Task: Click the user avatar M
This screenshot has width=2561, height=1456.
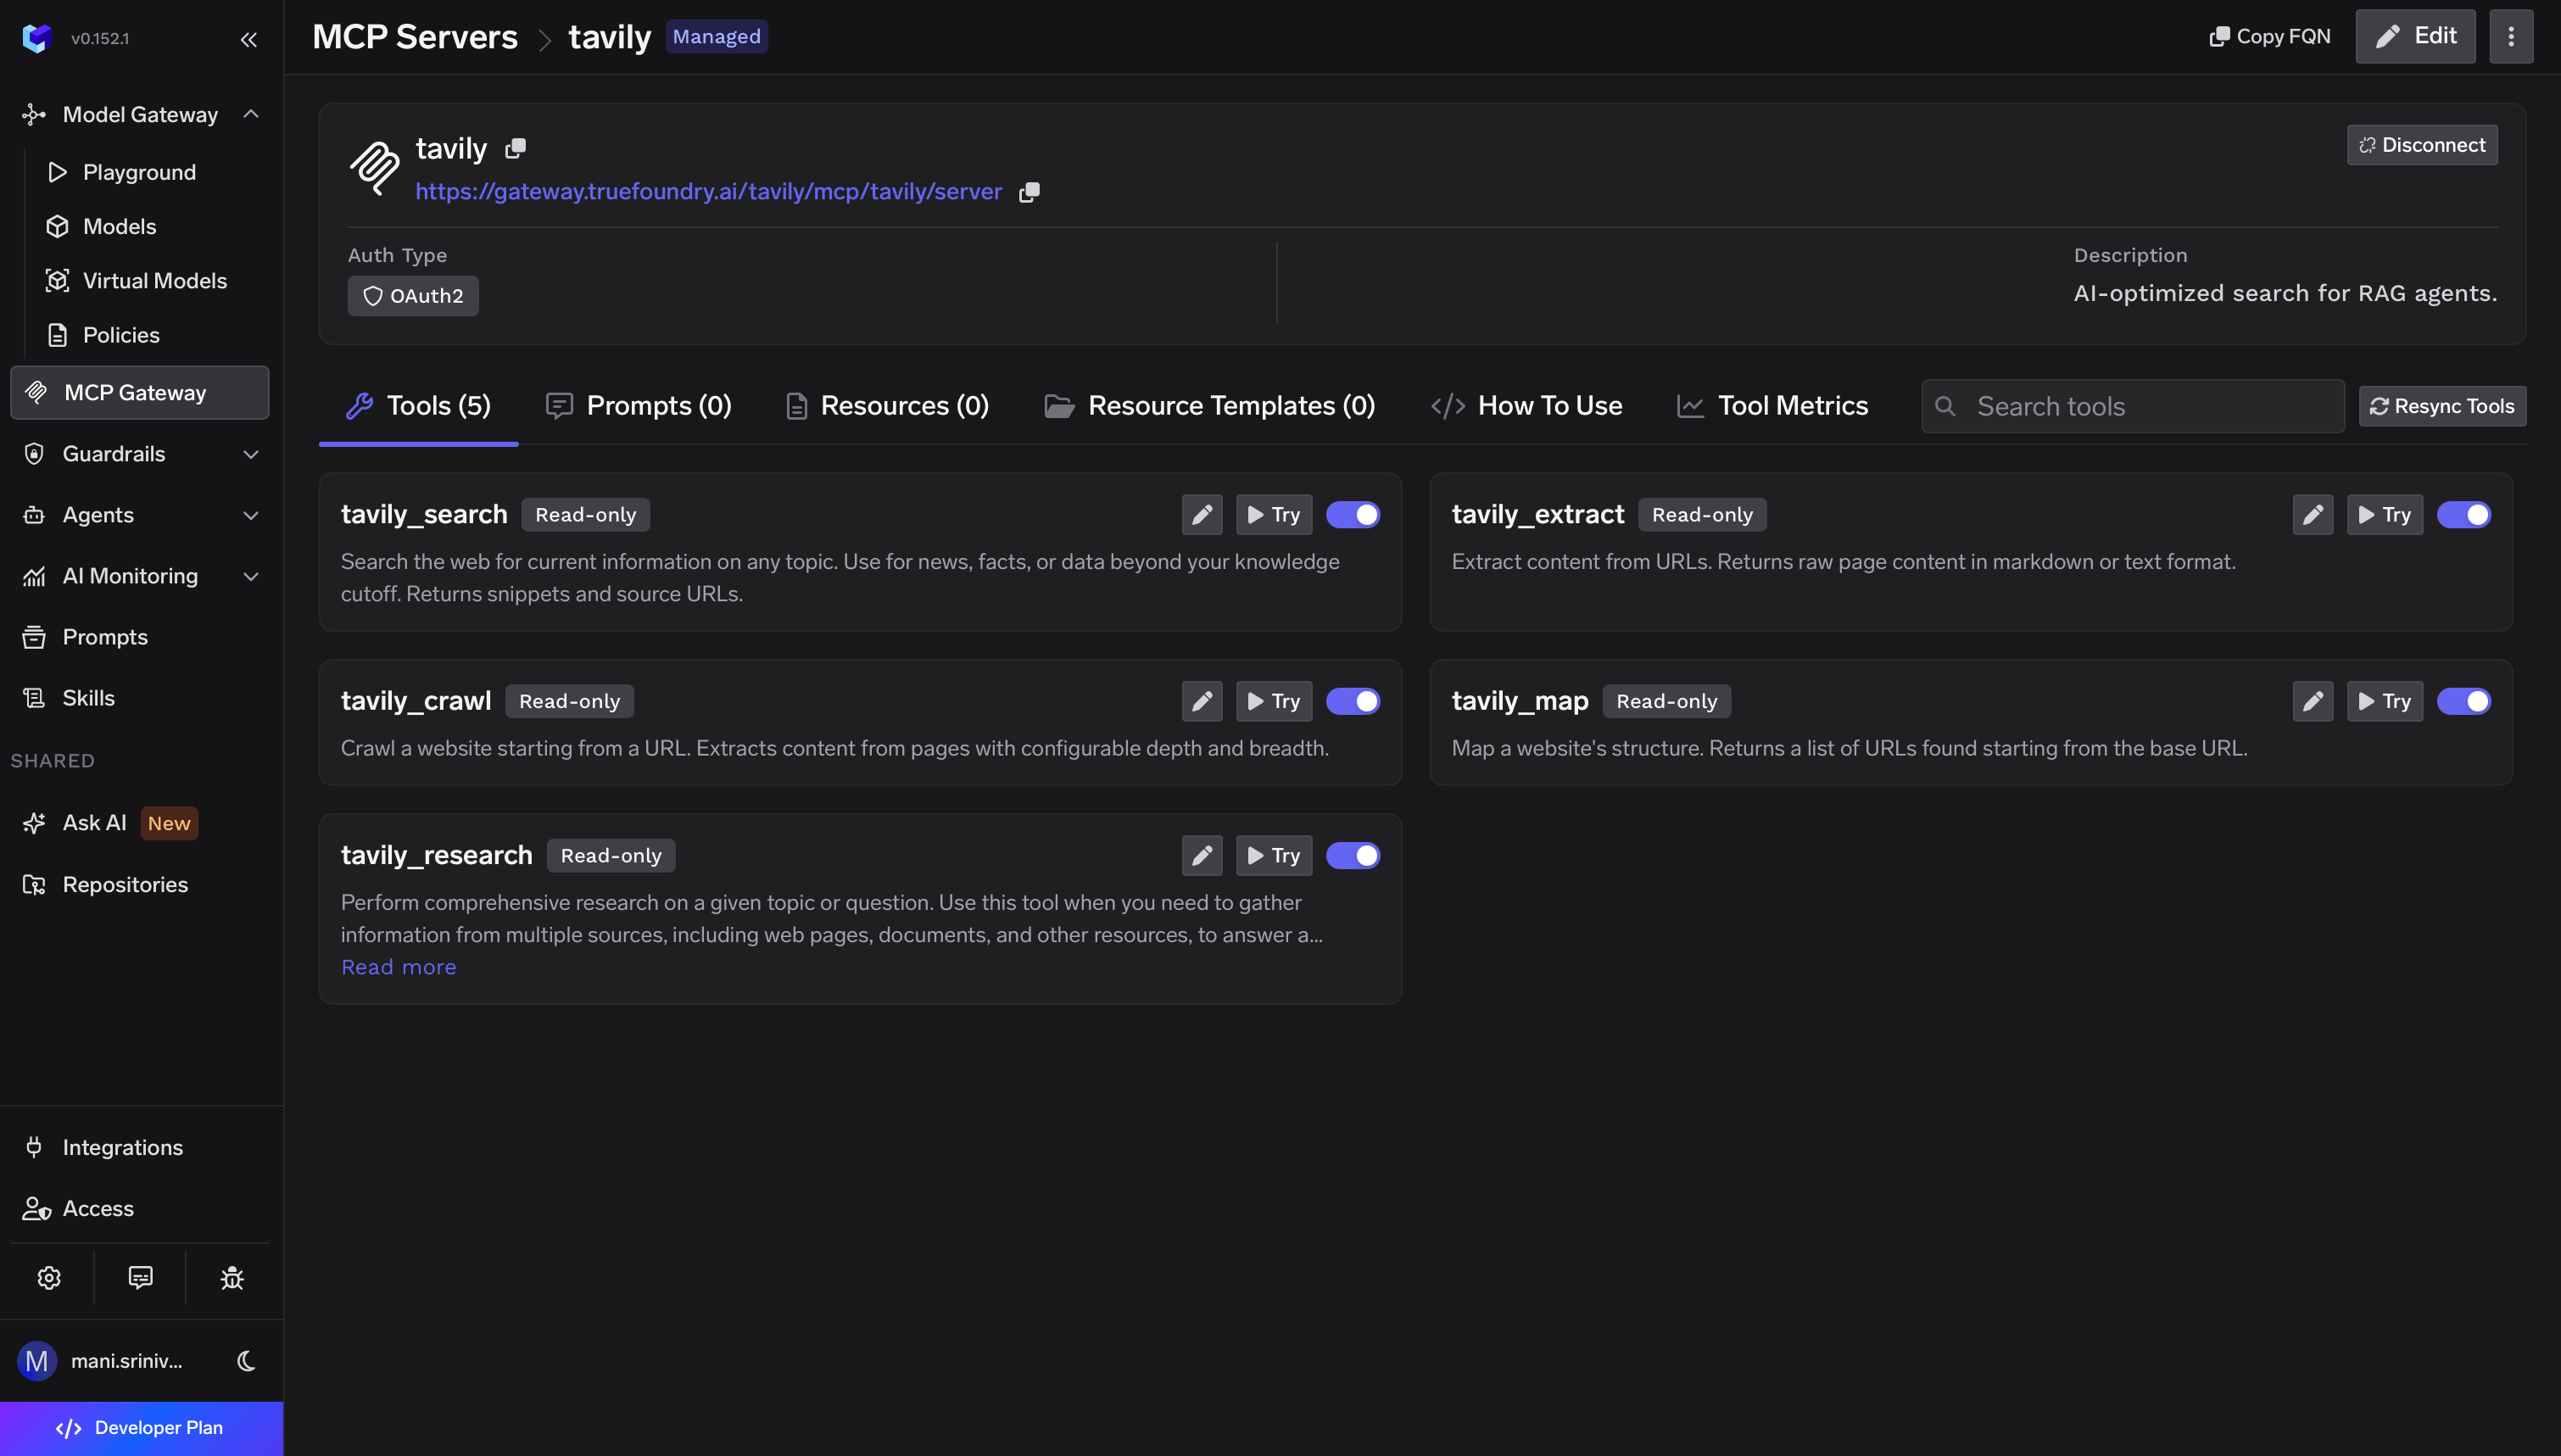Action: 37,1361
